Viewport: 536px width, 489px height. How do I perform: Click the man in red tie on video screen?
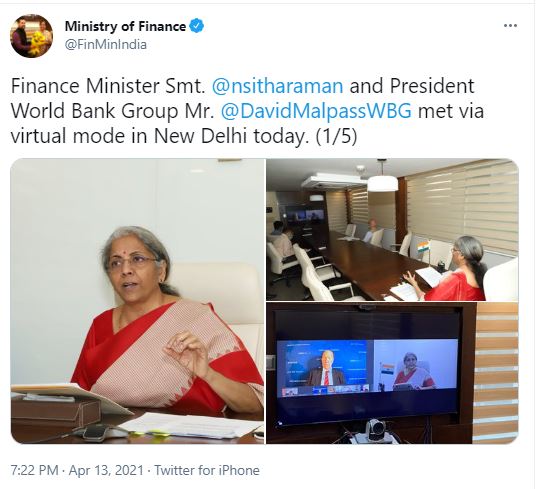pos(326,369)
